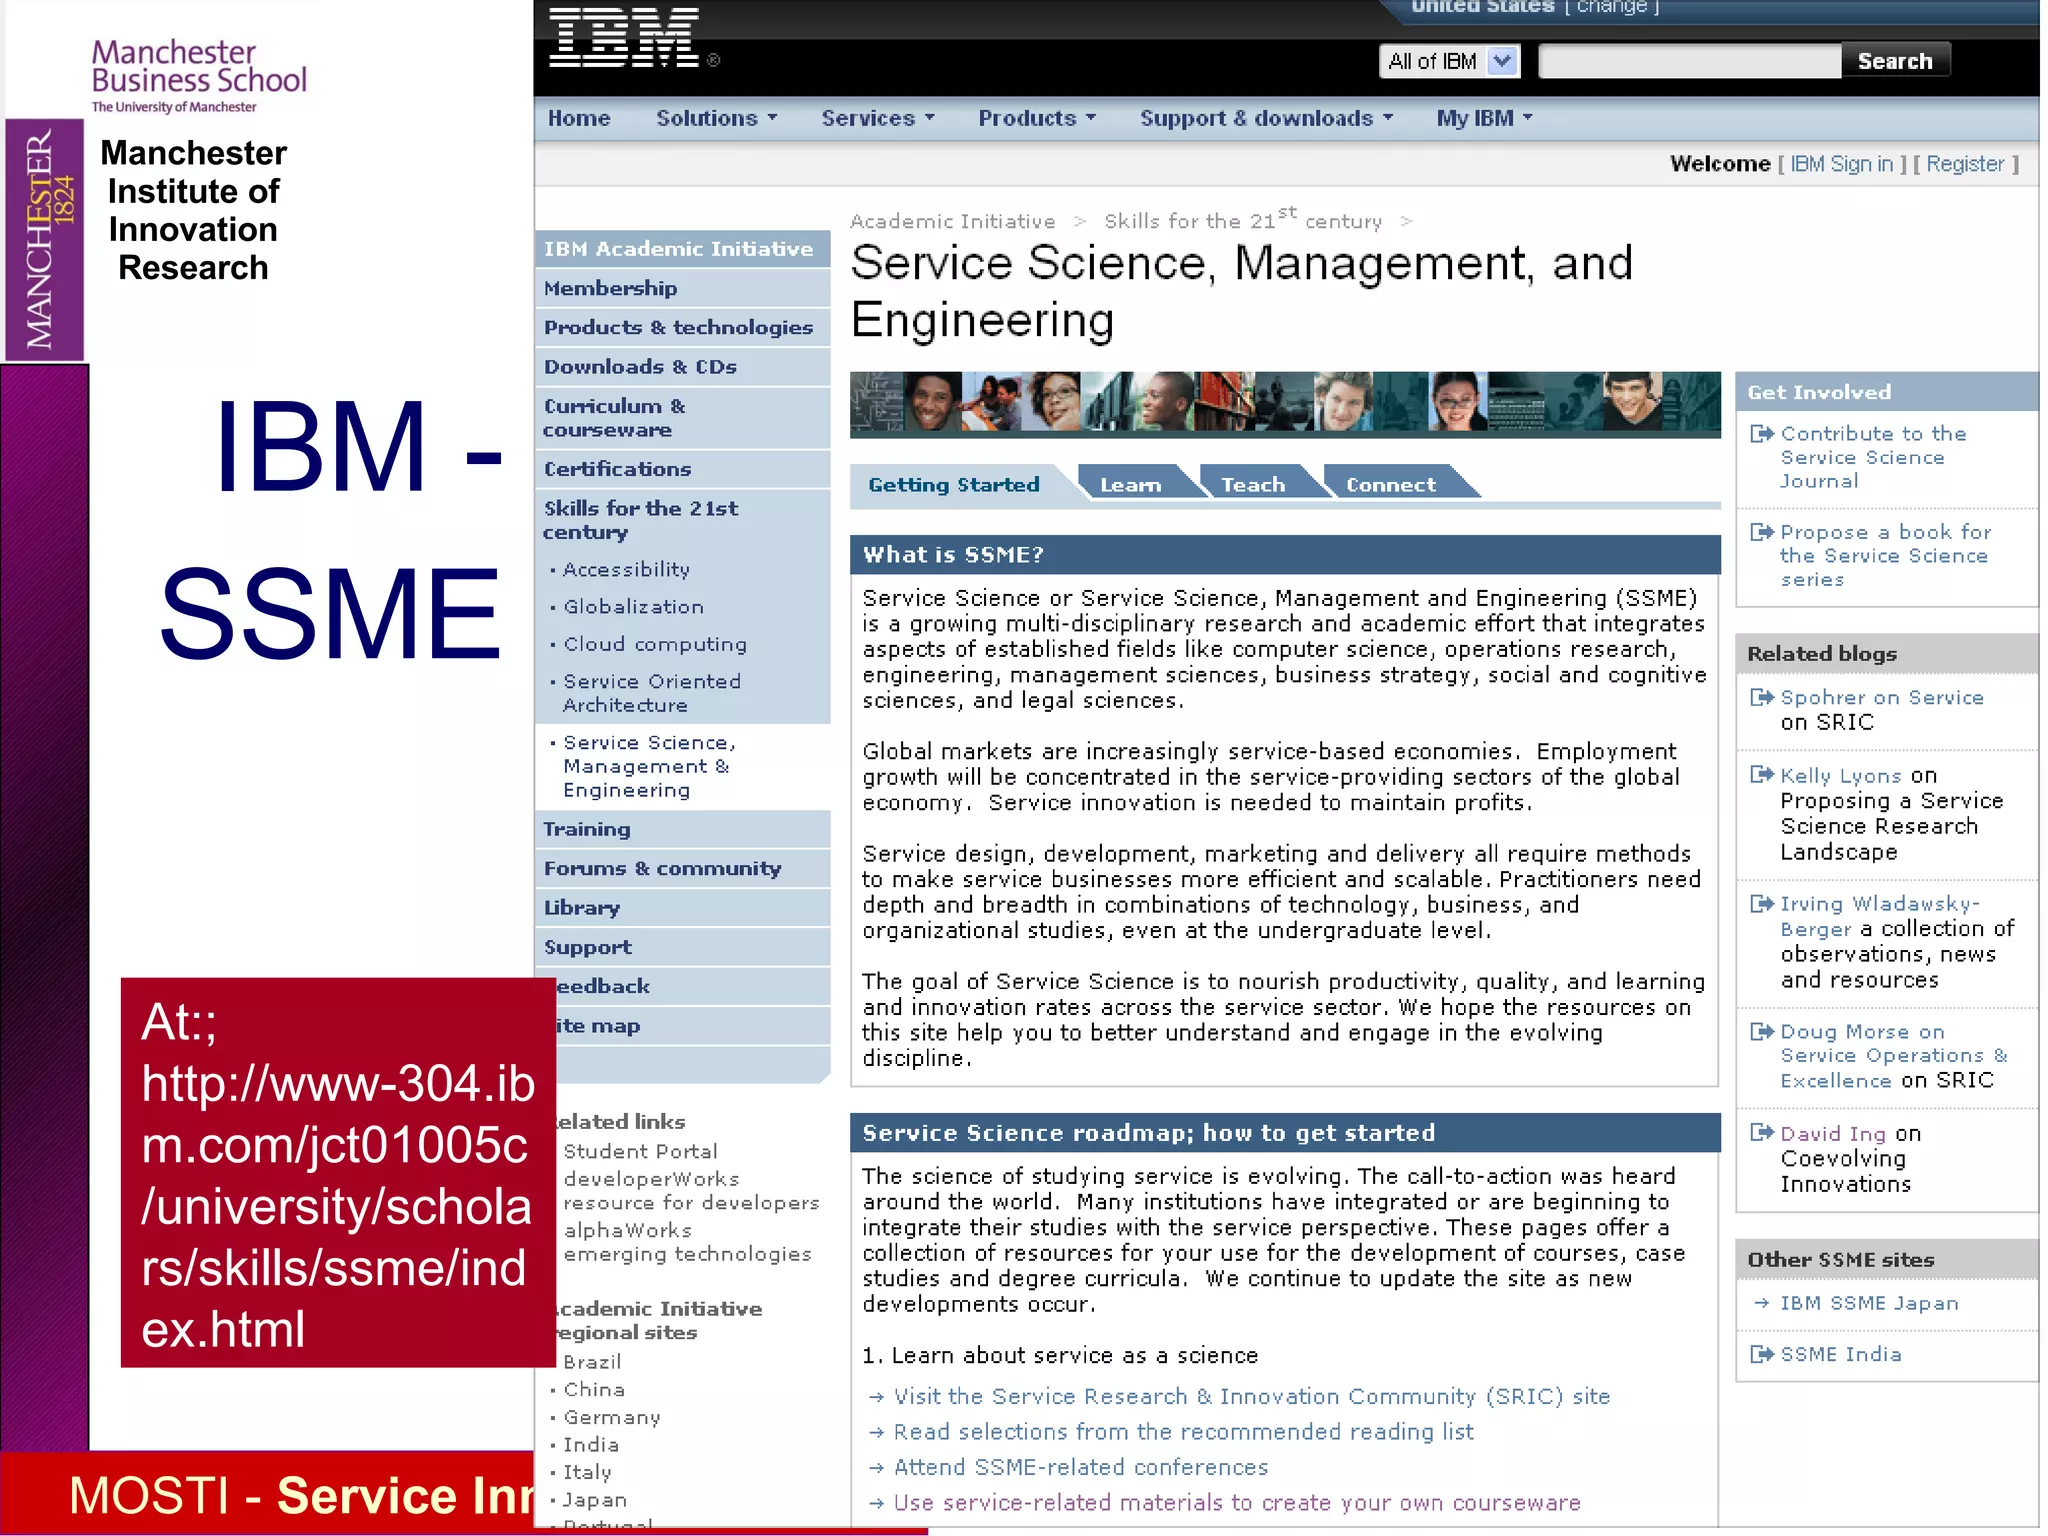Open the developerWorks related link

652,1180
